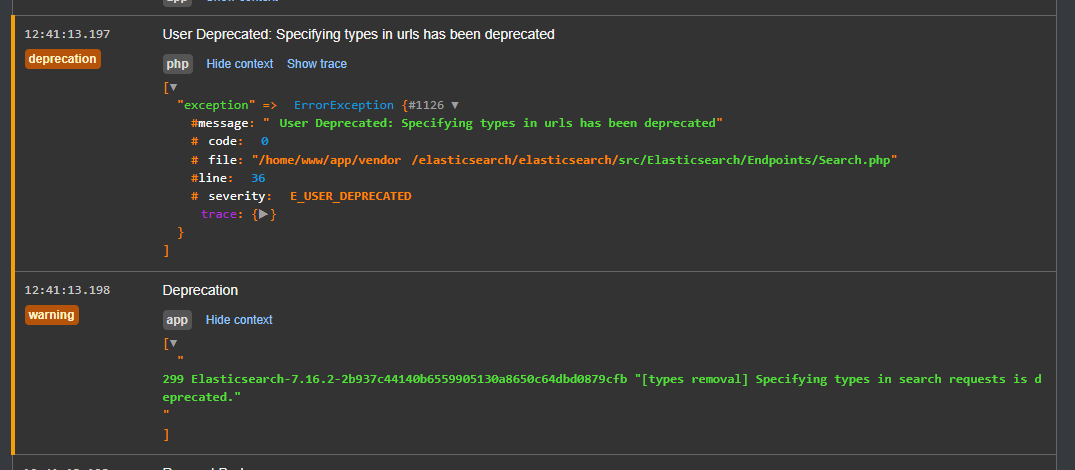Click the ErrorException class name
The width and height of the screenshot is (1075, 470).
pos(343,106)
